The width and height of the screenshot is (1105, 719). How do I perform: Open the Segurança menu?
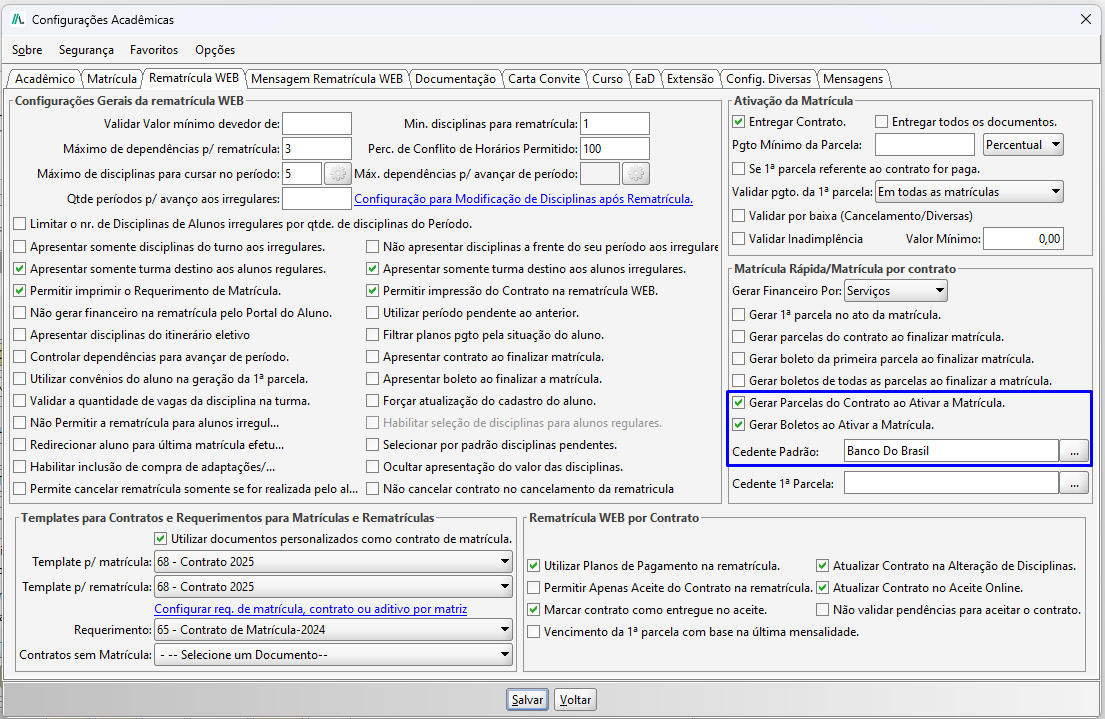pyautogui.click(x=86, y=50)
